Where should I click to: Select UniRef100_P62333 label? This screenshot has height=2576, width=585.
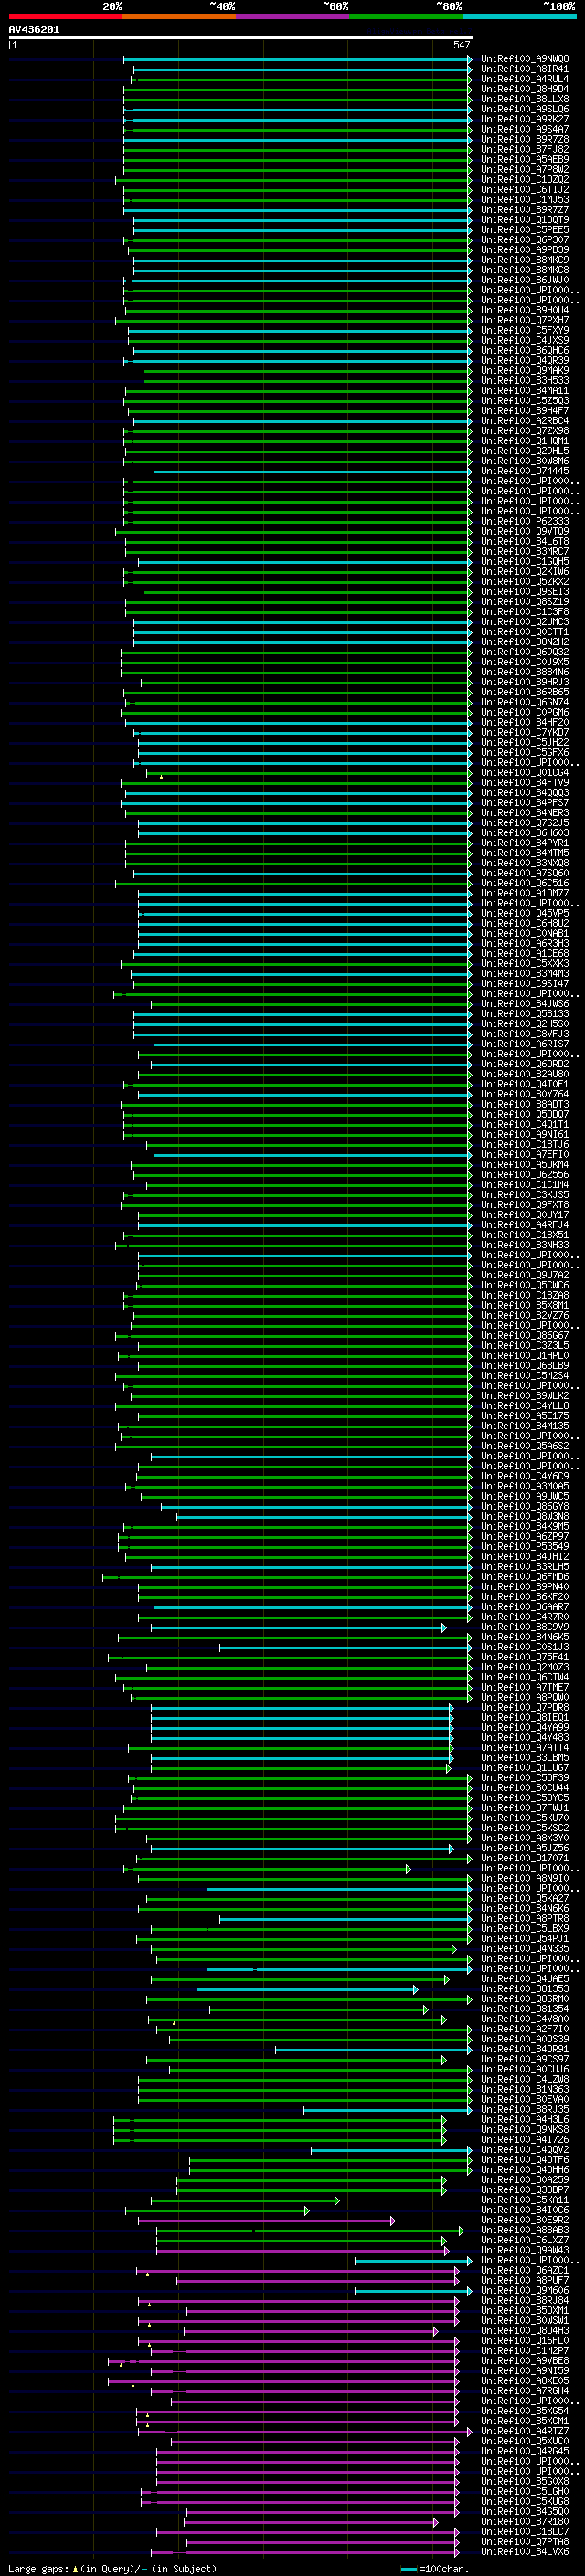point(525,521)
